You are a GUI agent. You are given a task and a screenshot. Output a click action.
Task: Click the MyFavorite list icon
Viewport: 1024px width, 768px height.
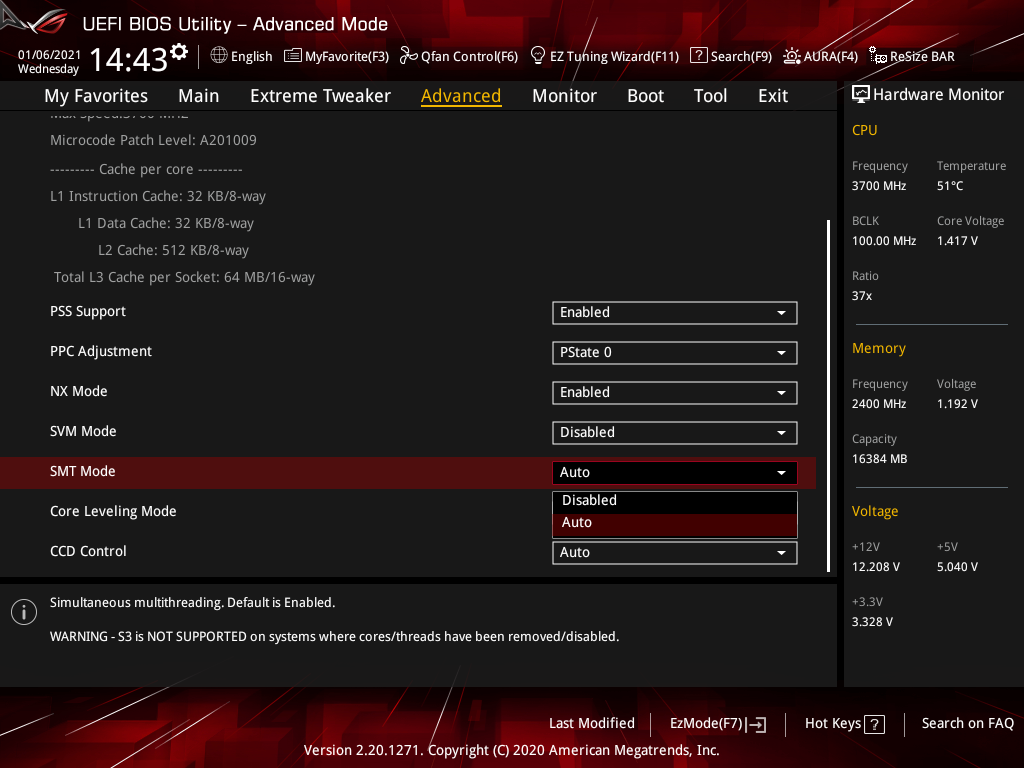pyautogui.click(x=292, y=56)
